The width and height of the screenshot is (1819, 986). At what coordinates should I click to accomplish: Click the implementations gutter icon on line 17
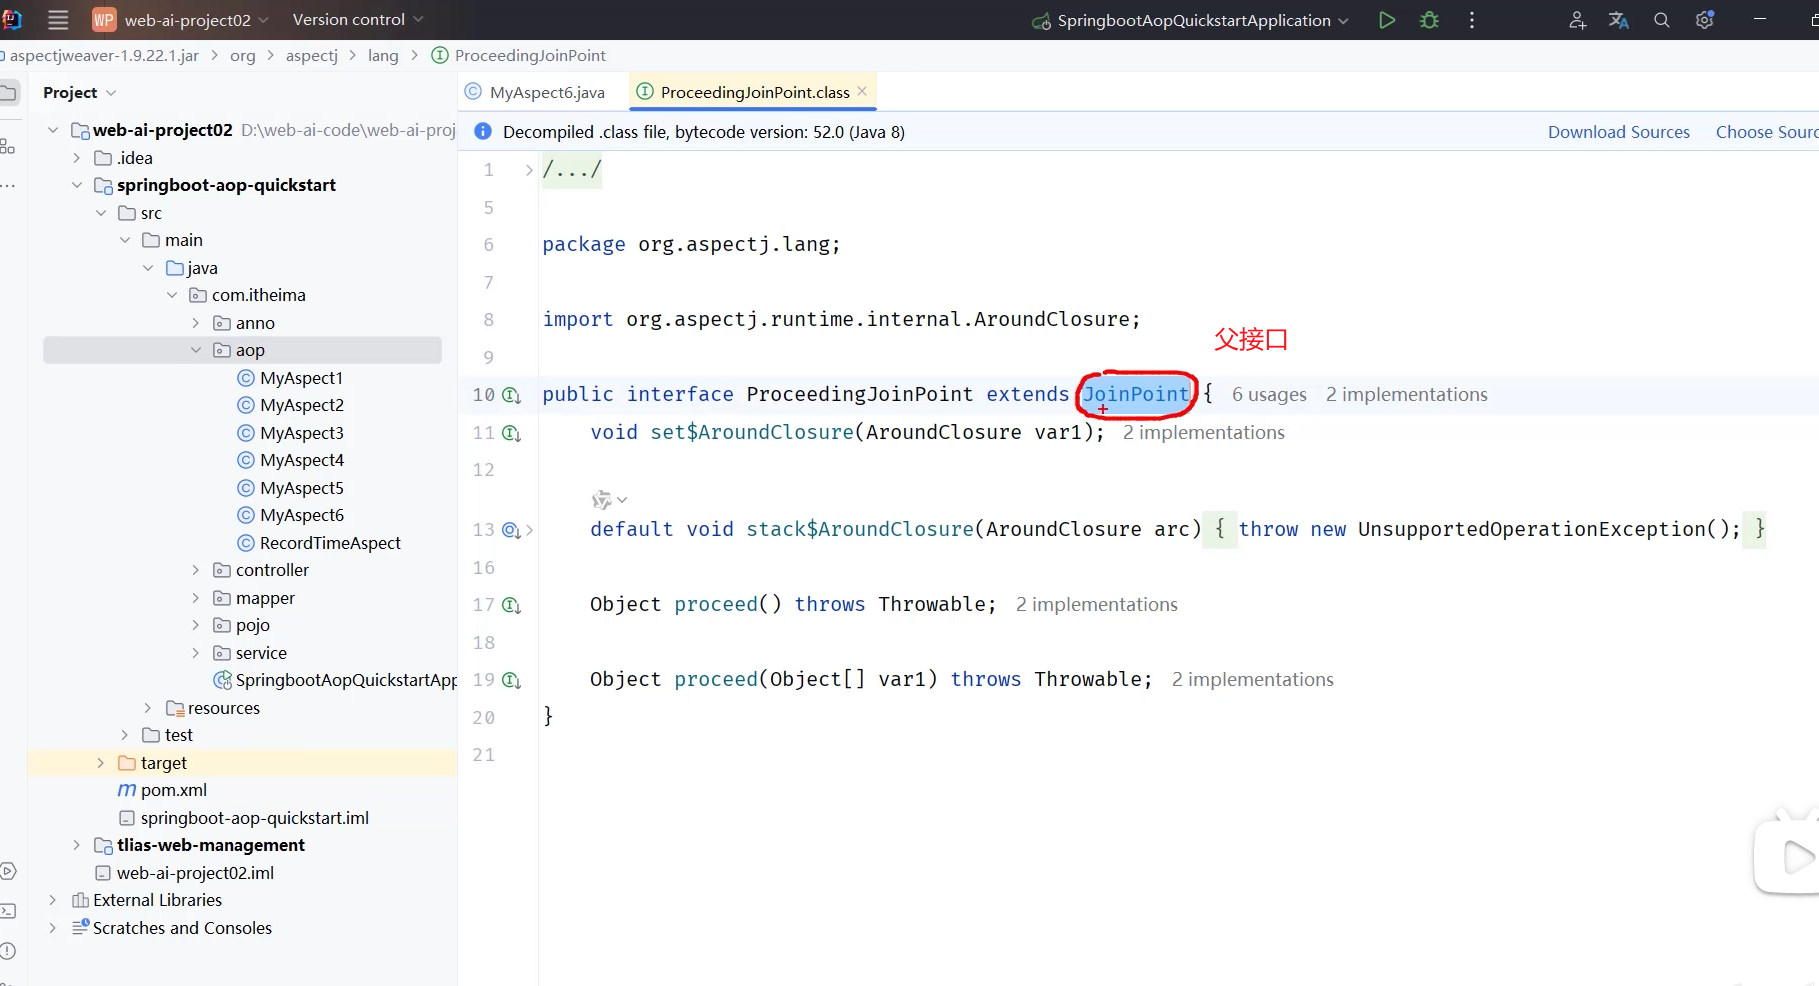click(x=512, y=605)
